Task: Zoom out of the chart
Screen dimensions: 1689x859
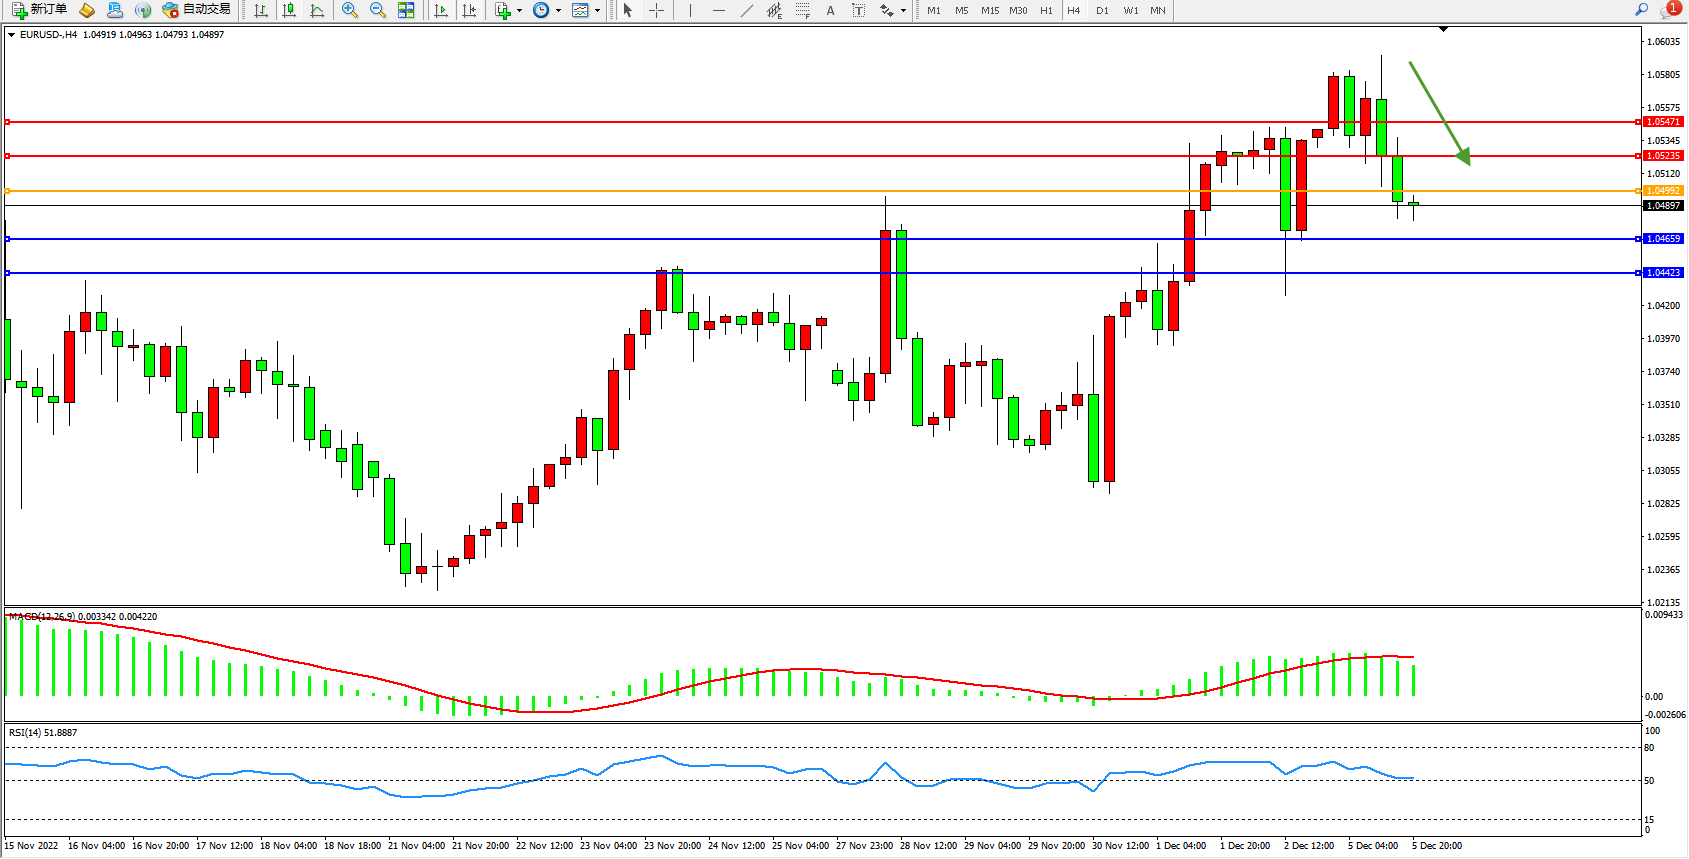Action: (377, 10)
